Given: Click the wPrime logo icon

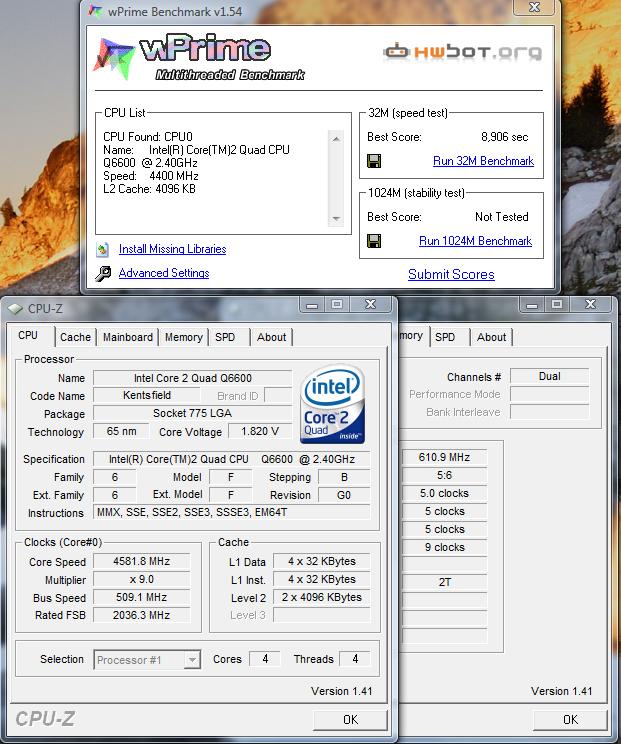Looking at the screenshot, I should (x=114, y=58).
